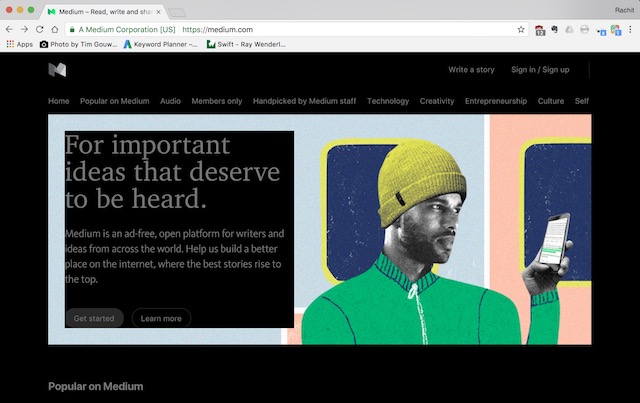This screenshot has width=640, height=403.
Task: Open the Members only section
Action: pyautogui.click(x=216, y=101)
